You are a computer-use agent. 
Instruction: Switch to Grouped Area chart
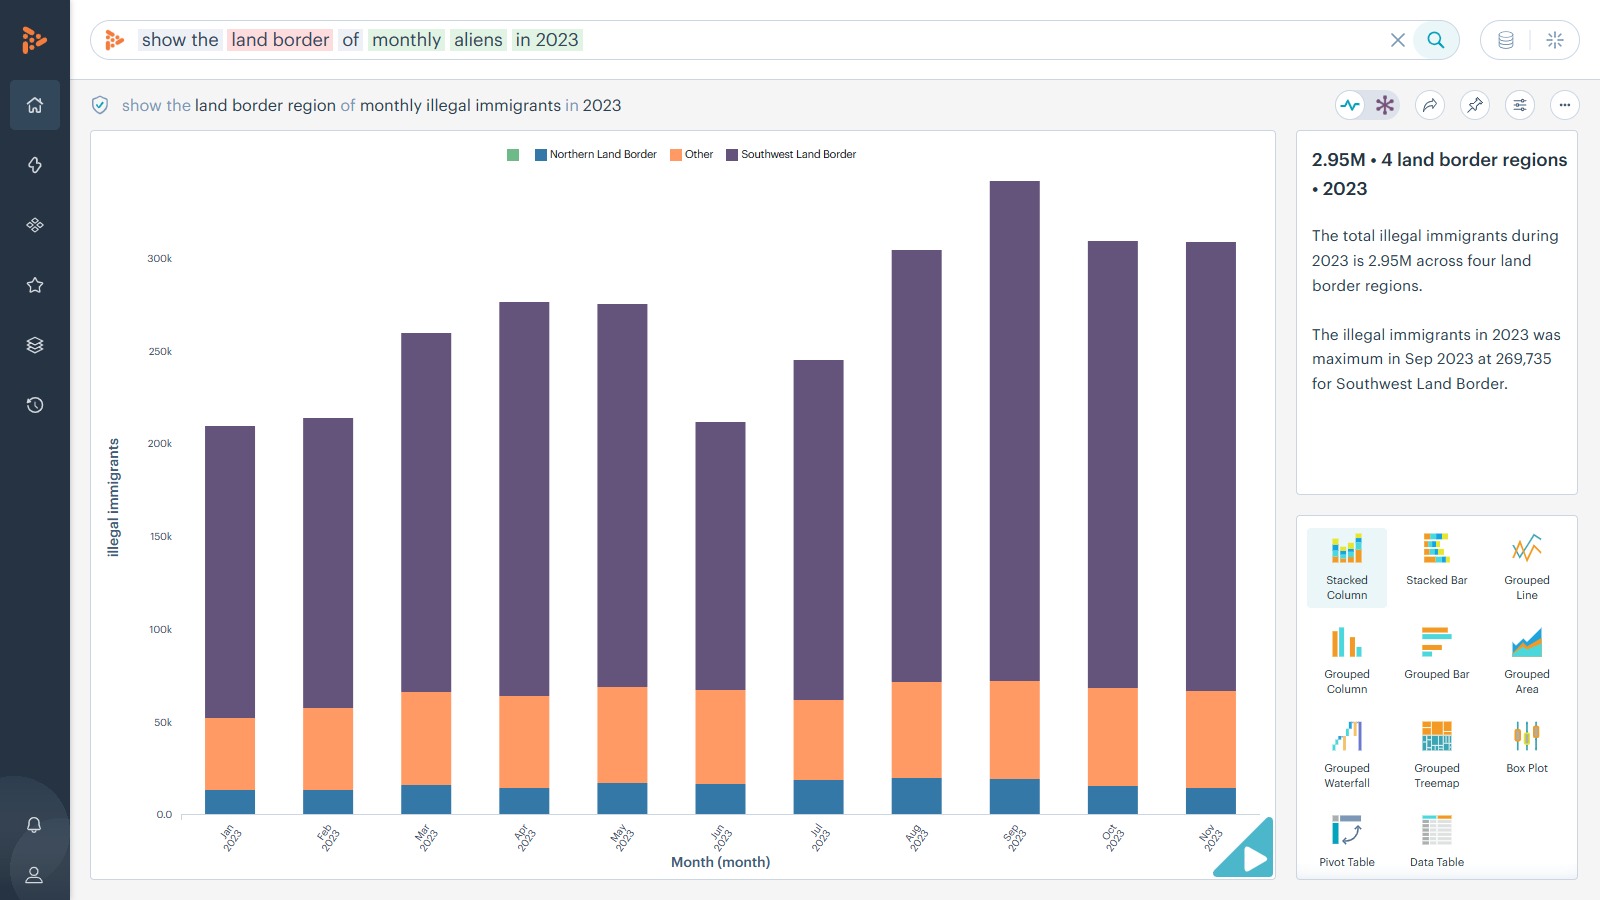click(x=1527, y=661)
